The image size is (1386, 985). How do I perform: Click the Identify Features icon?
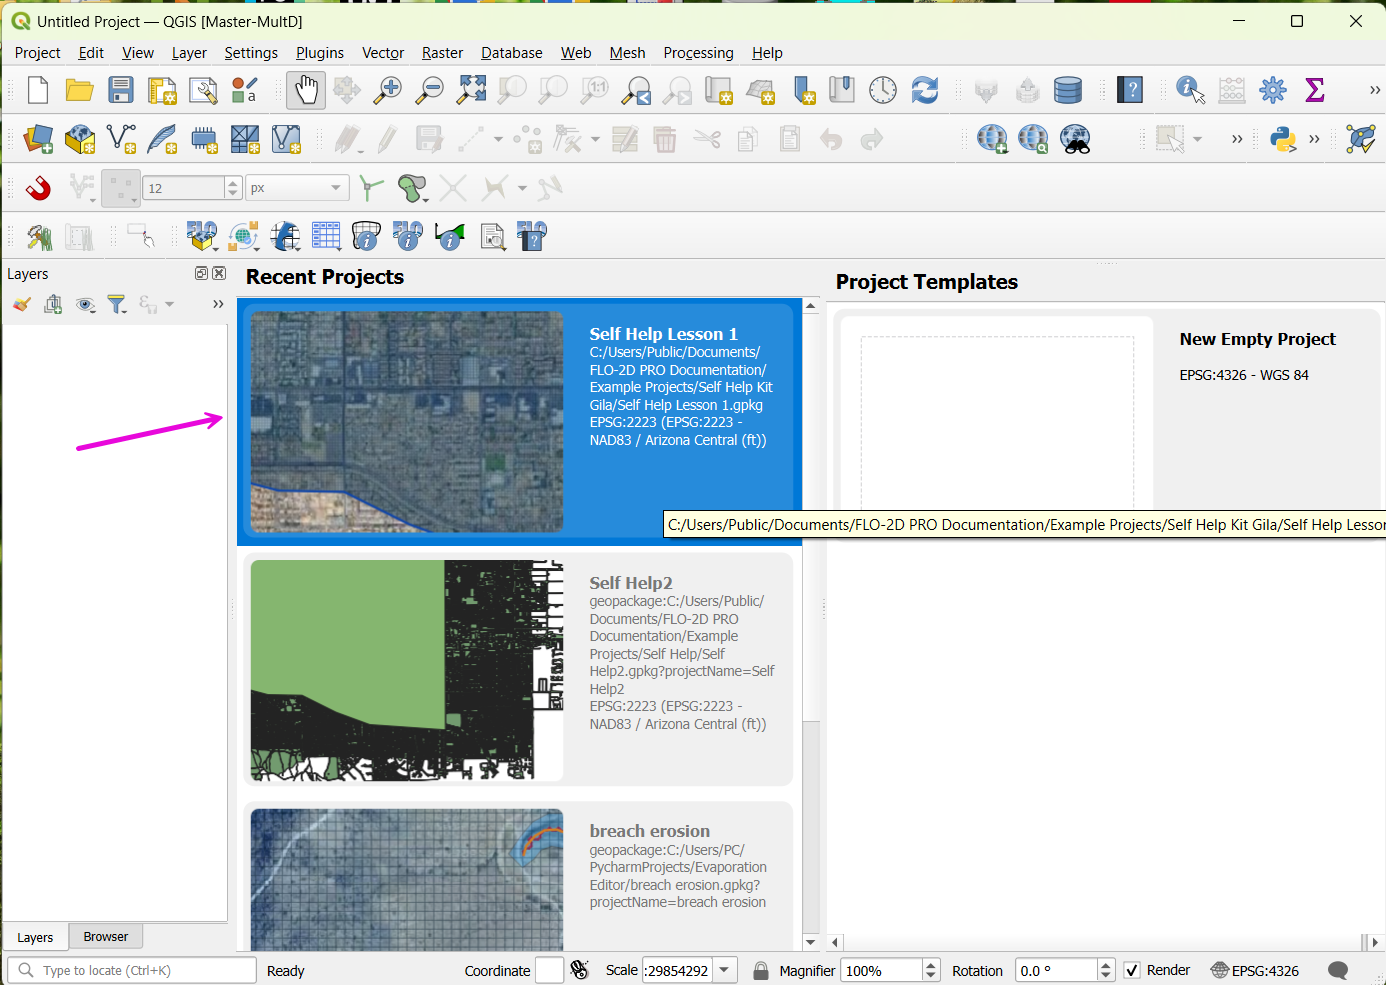1190,90
